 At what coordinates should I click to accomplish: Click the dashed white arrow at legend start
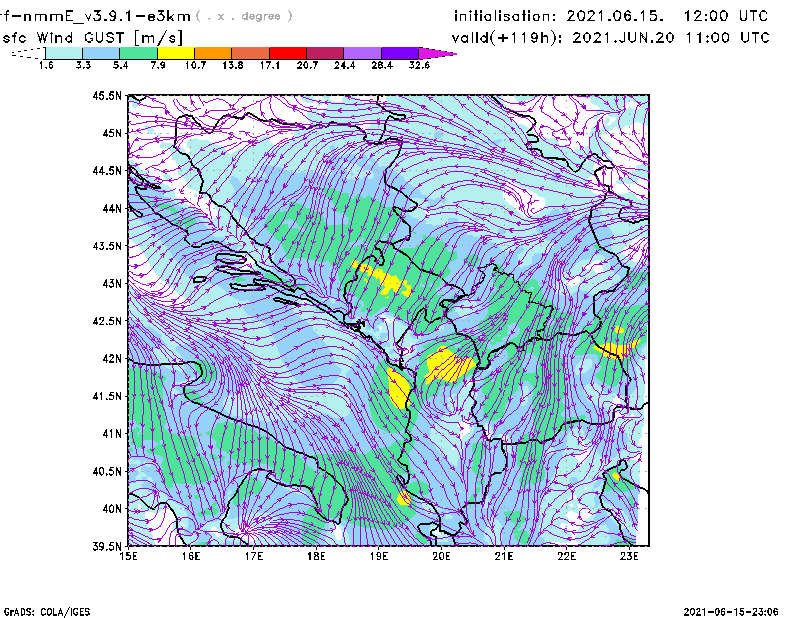[x=28, y=53]
